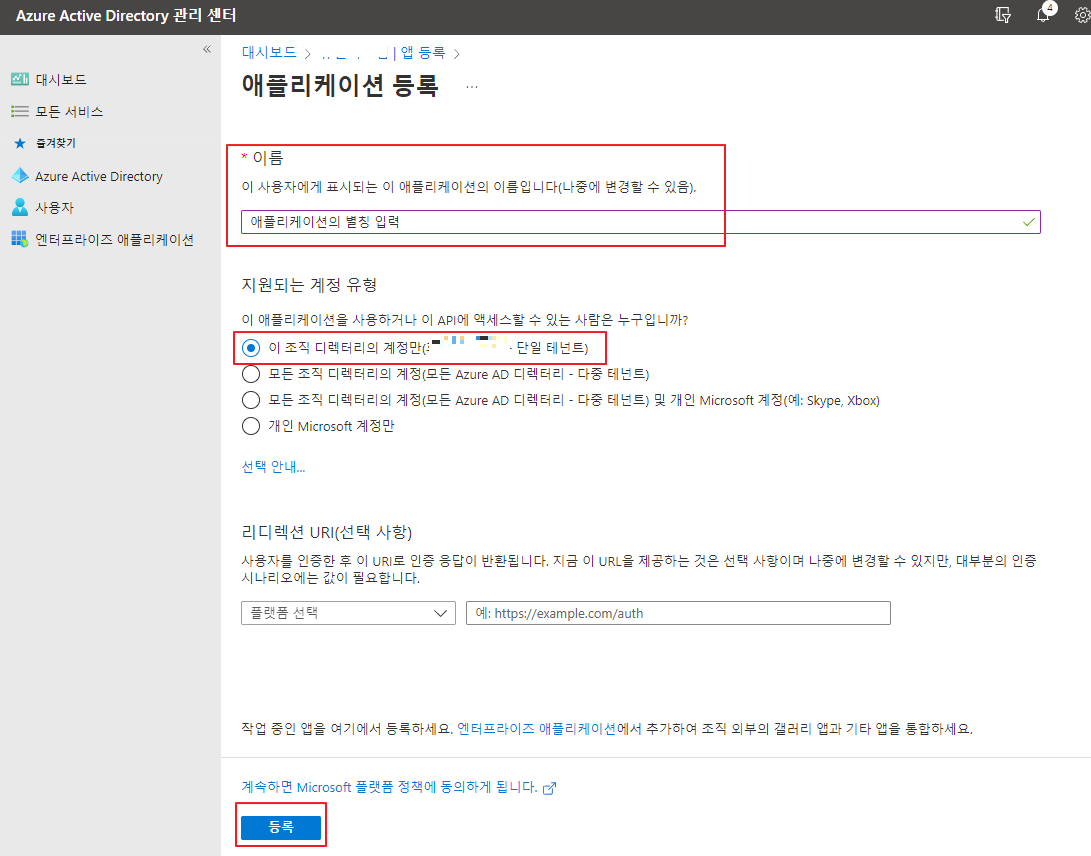This screenshot has width=1091, height=856.
Task: Click the external link icon beside policy link
Action: (550, 788)
